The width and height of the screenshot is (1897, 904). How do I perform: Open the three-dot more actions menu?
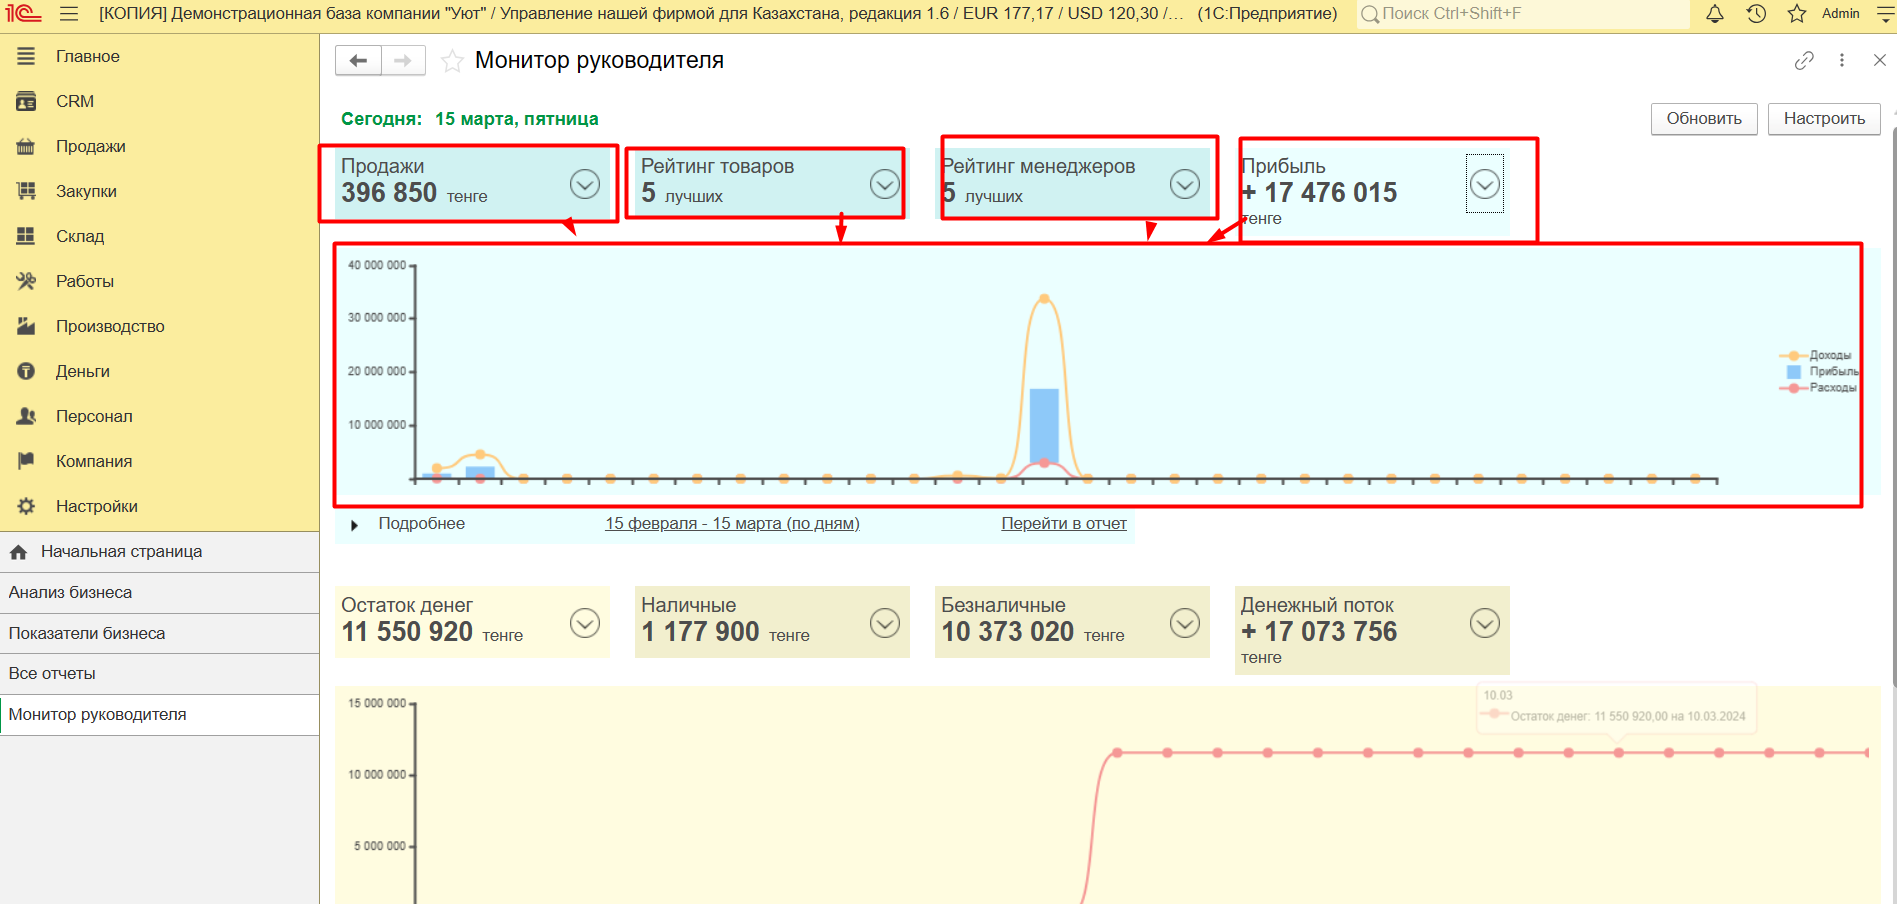coord(1842,61)
